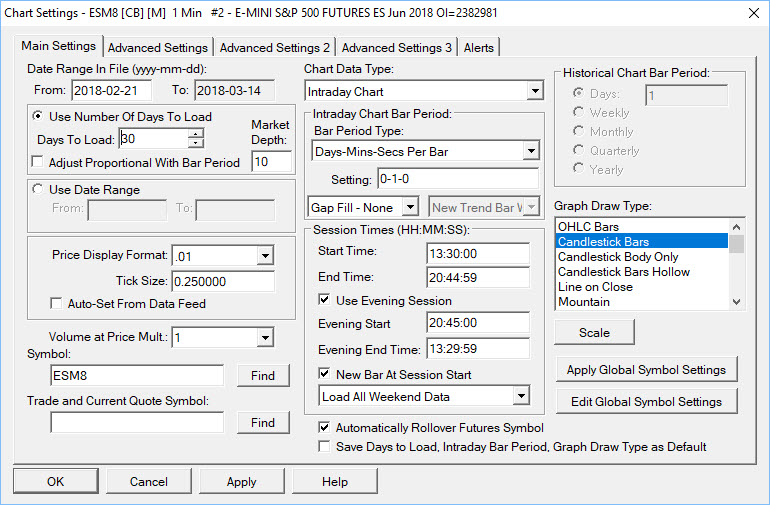Open the Gap Fill dropdown
This screenshot has height=505, width=770.
click(x=411, y=207)
